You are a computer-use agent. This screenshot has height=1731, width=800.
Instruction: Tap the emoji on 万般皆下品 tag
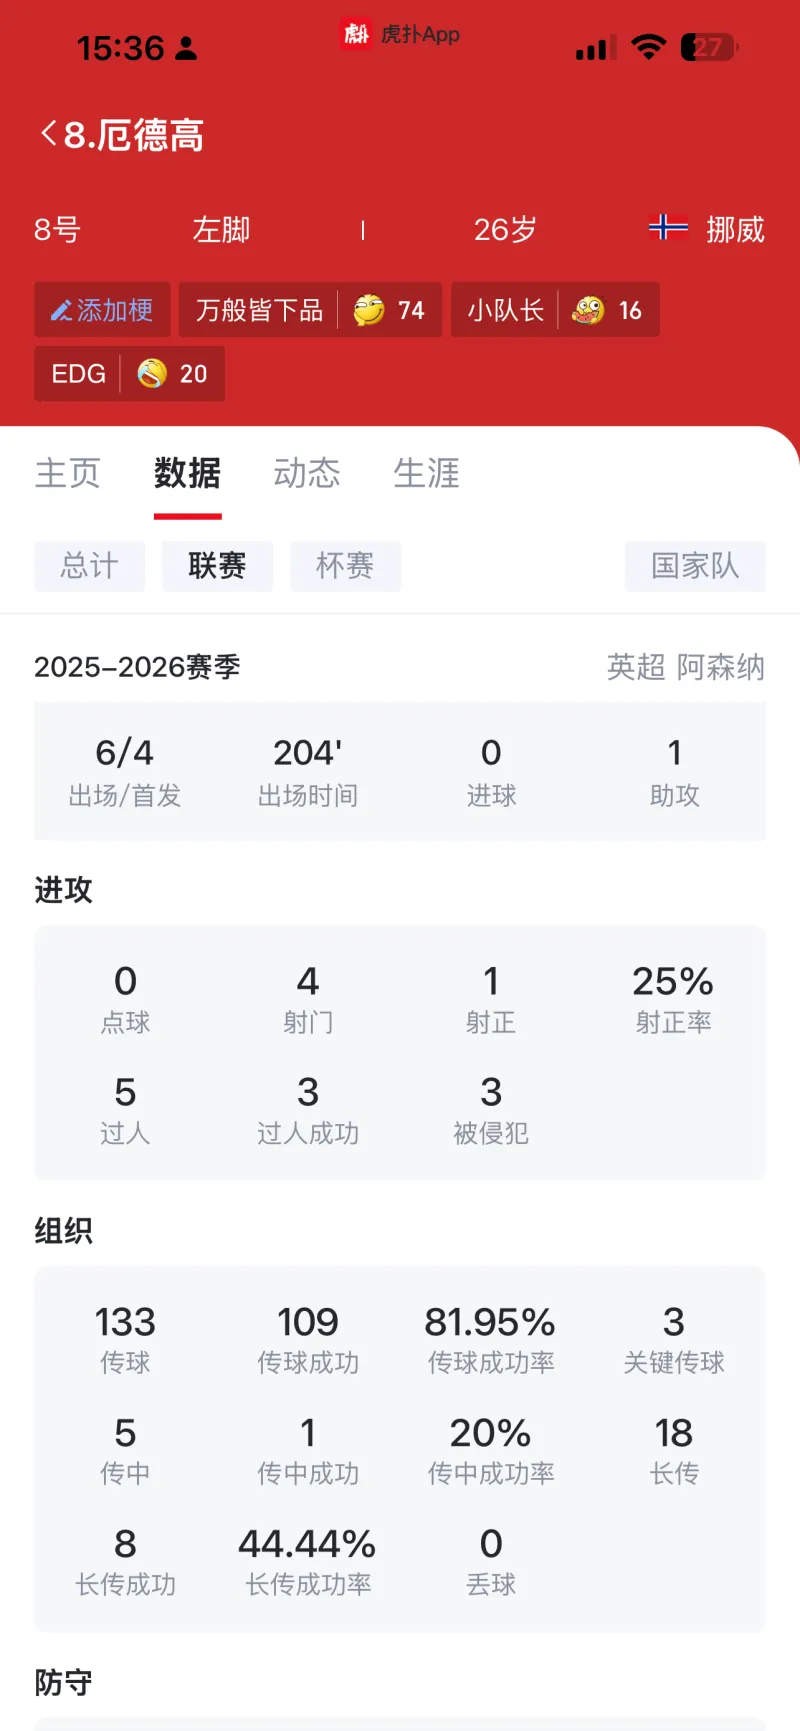[x=369, y=311]
